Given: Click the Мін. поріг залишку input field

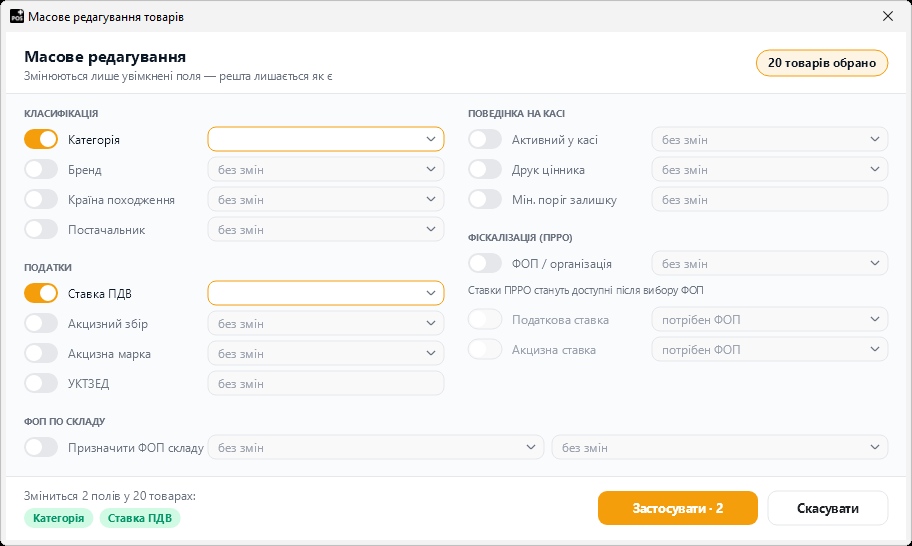Looking at the screenshot, I should point(770,199).
